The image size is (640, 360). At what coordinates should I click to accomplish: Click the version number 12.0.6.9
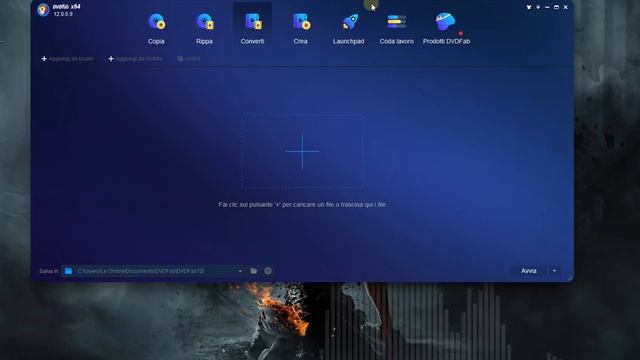[x=63, y=14]
